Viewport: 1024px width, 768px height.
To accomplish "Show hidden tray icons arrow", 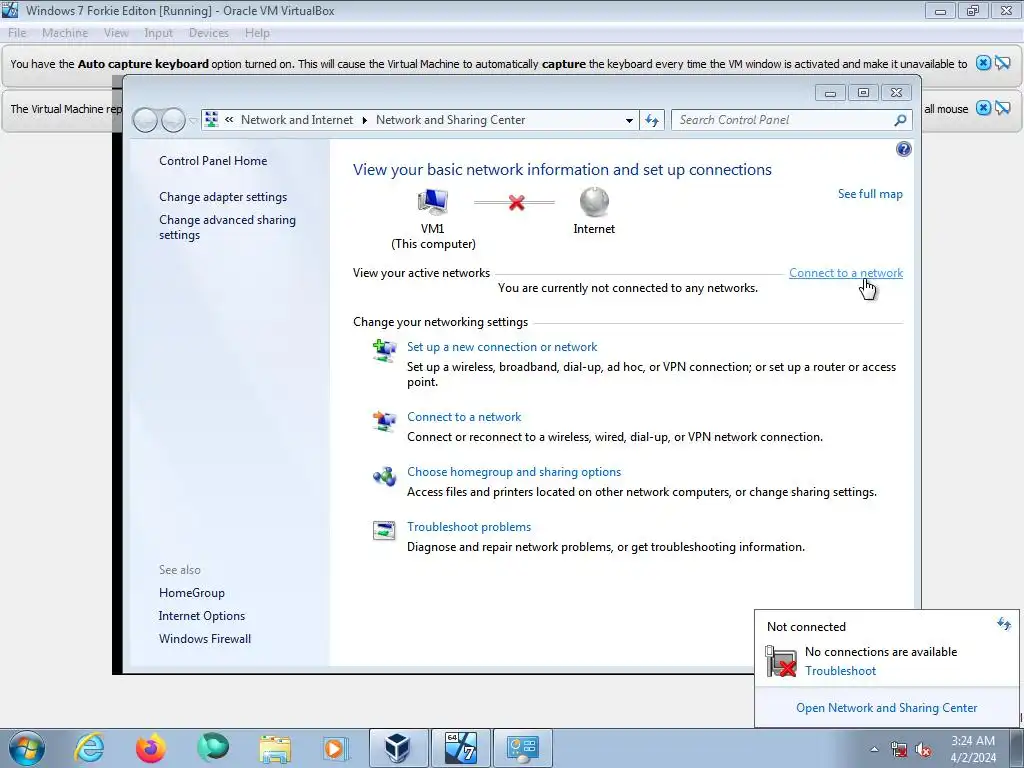I will [874, 749].
